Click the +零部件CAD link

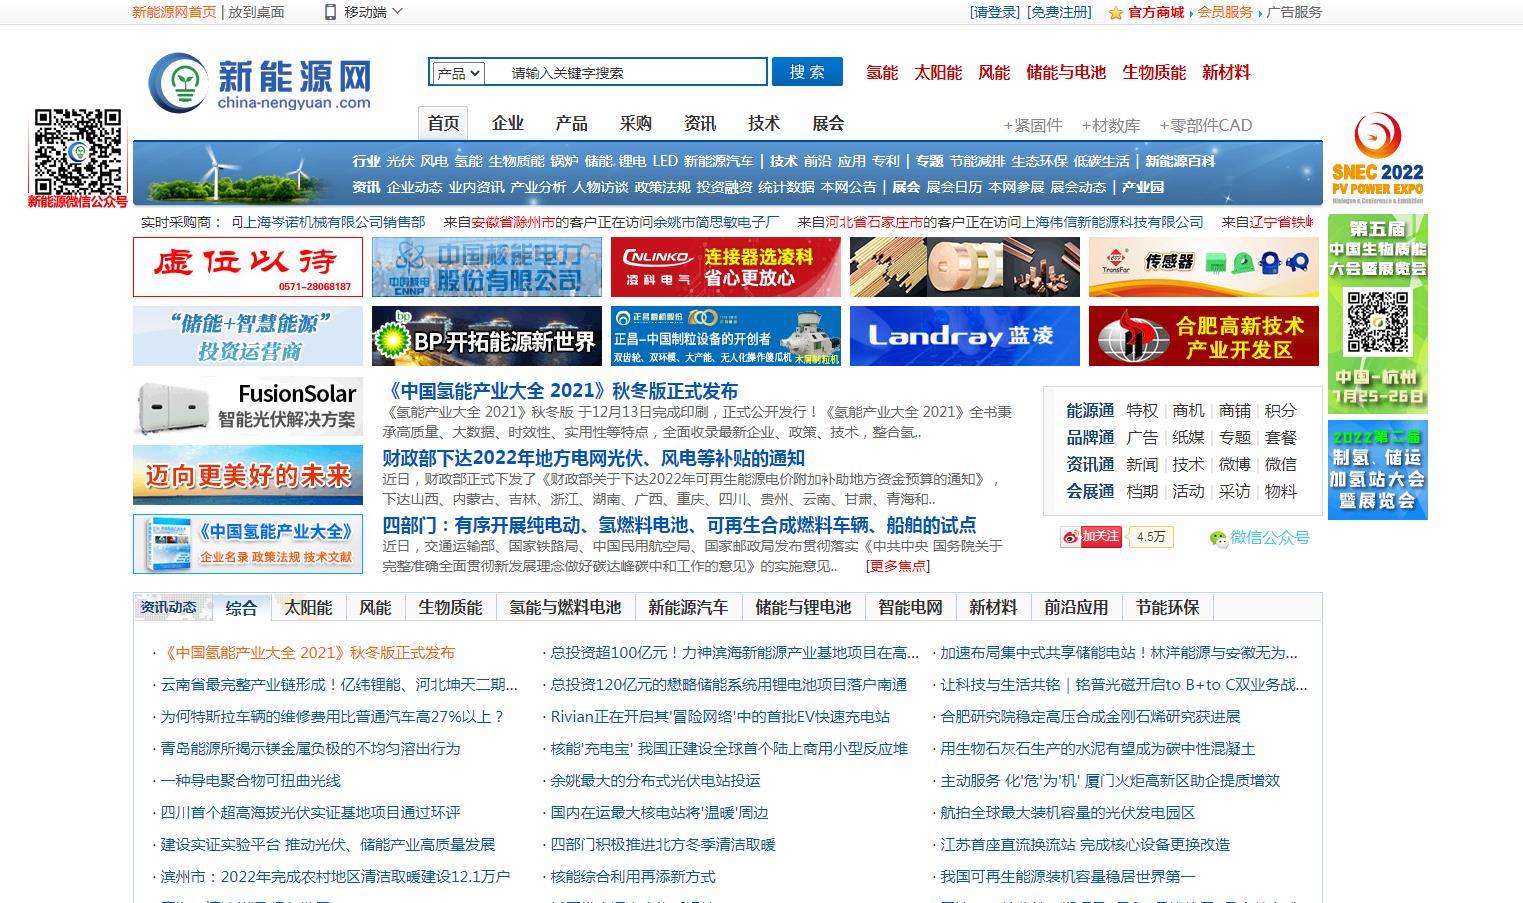click(x=1206, y=125)
